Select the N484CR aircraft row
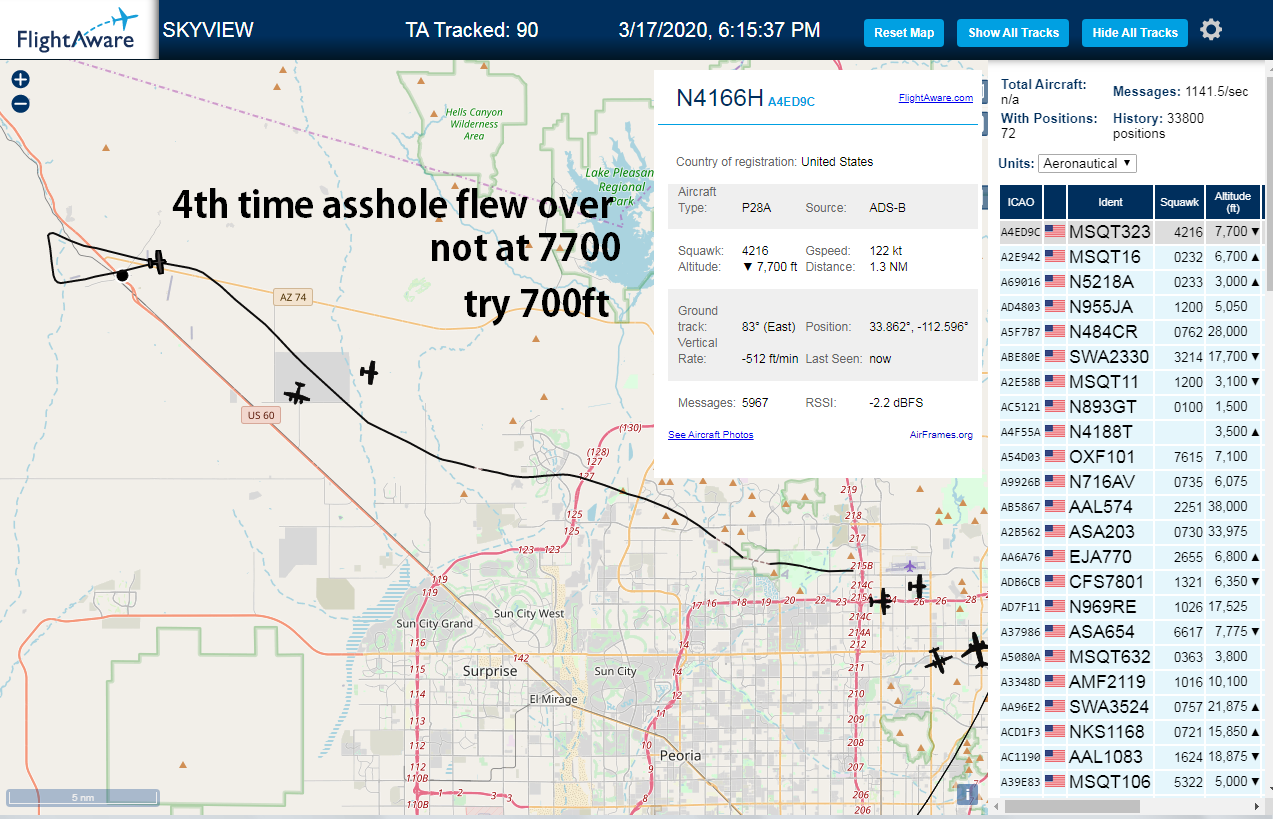1273x819 pixels. (x=1130, y=331)
